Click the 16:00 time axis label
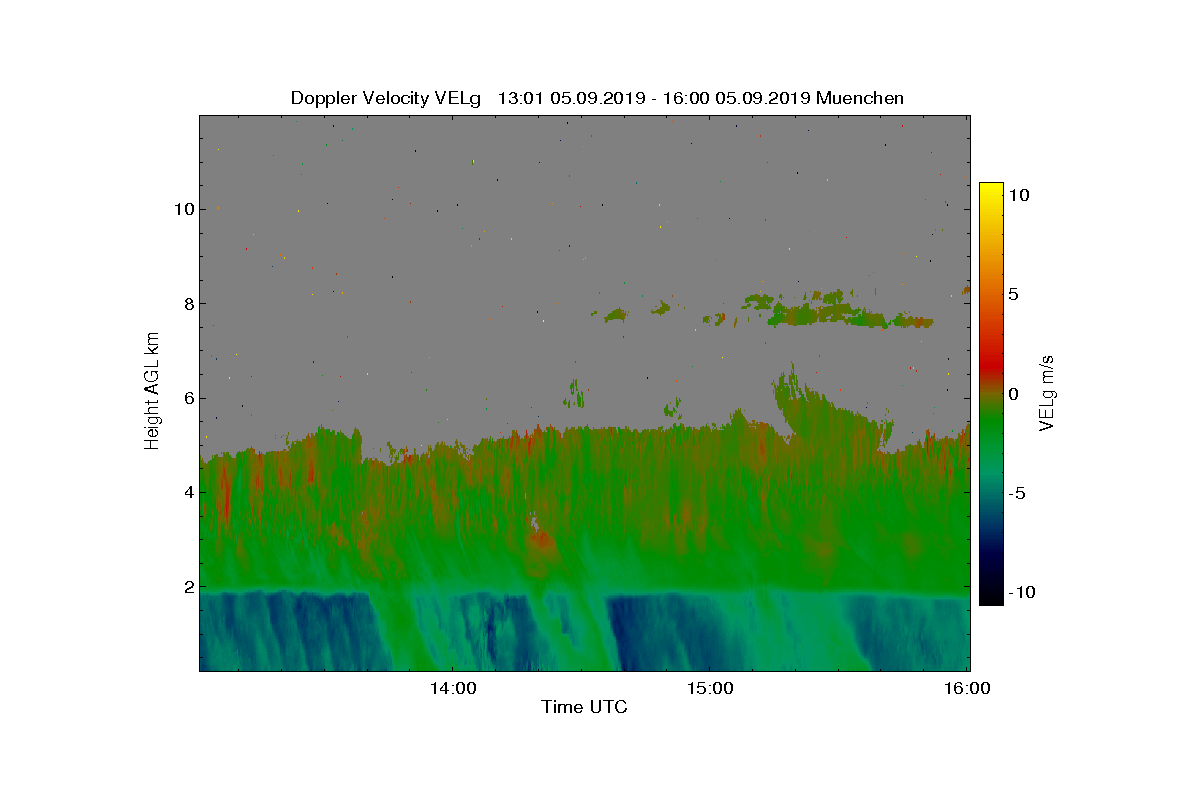The image size is (1200, 800). point(968,688)
